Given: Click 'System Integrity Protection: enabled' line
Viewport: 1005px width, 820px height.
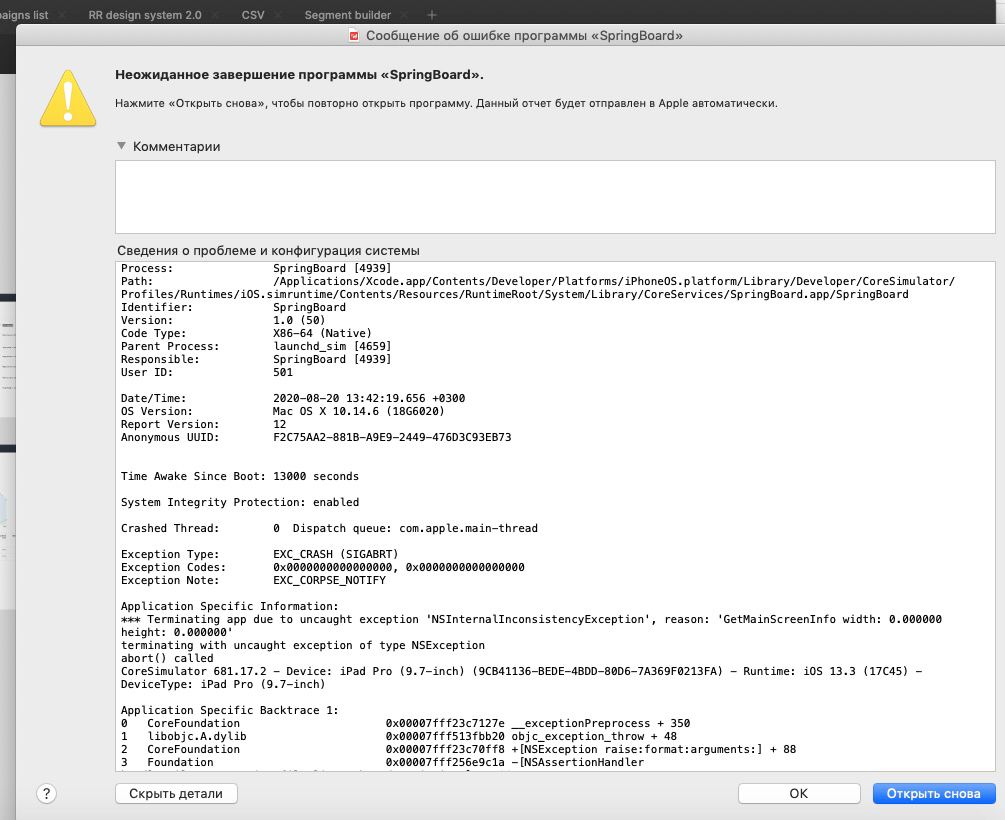Looking at the screenshot, I should 240,502.
